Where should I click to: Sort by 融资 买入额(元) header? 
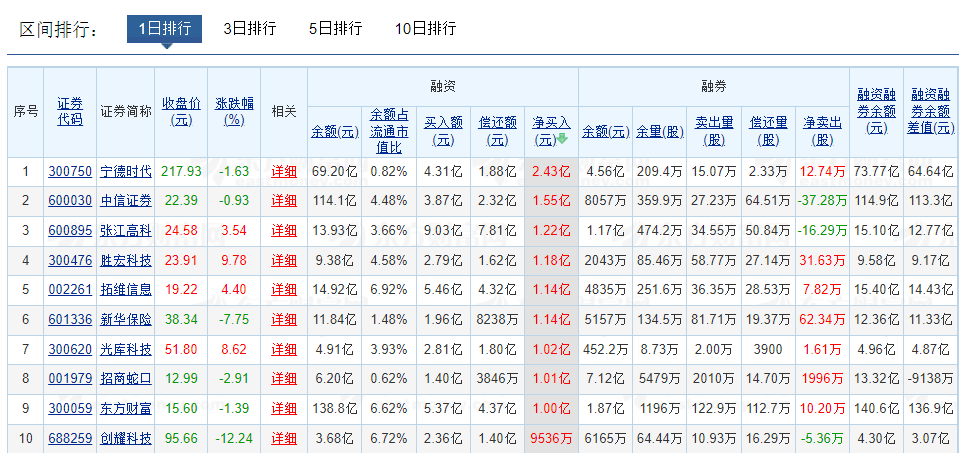coord(443,131)
